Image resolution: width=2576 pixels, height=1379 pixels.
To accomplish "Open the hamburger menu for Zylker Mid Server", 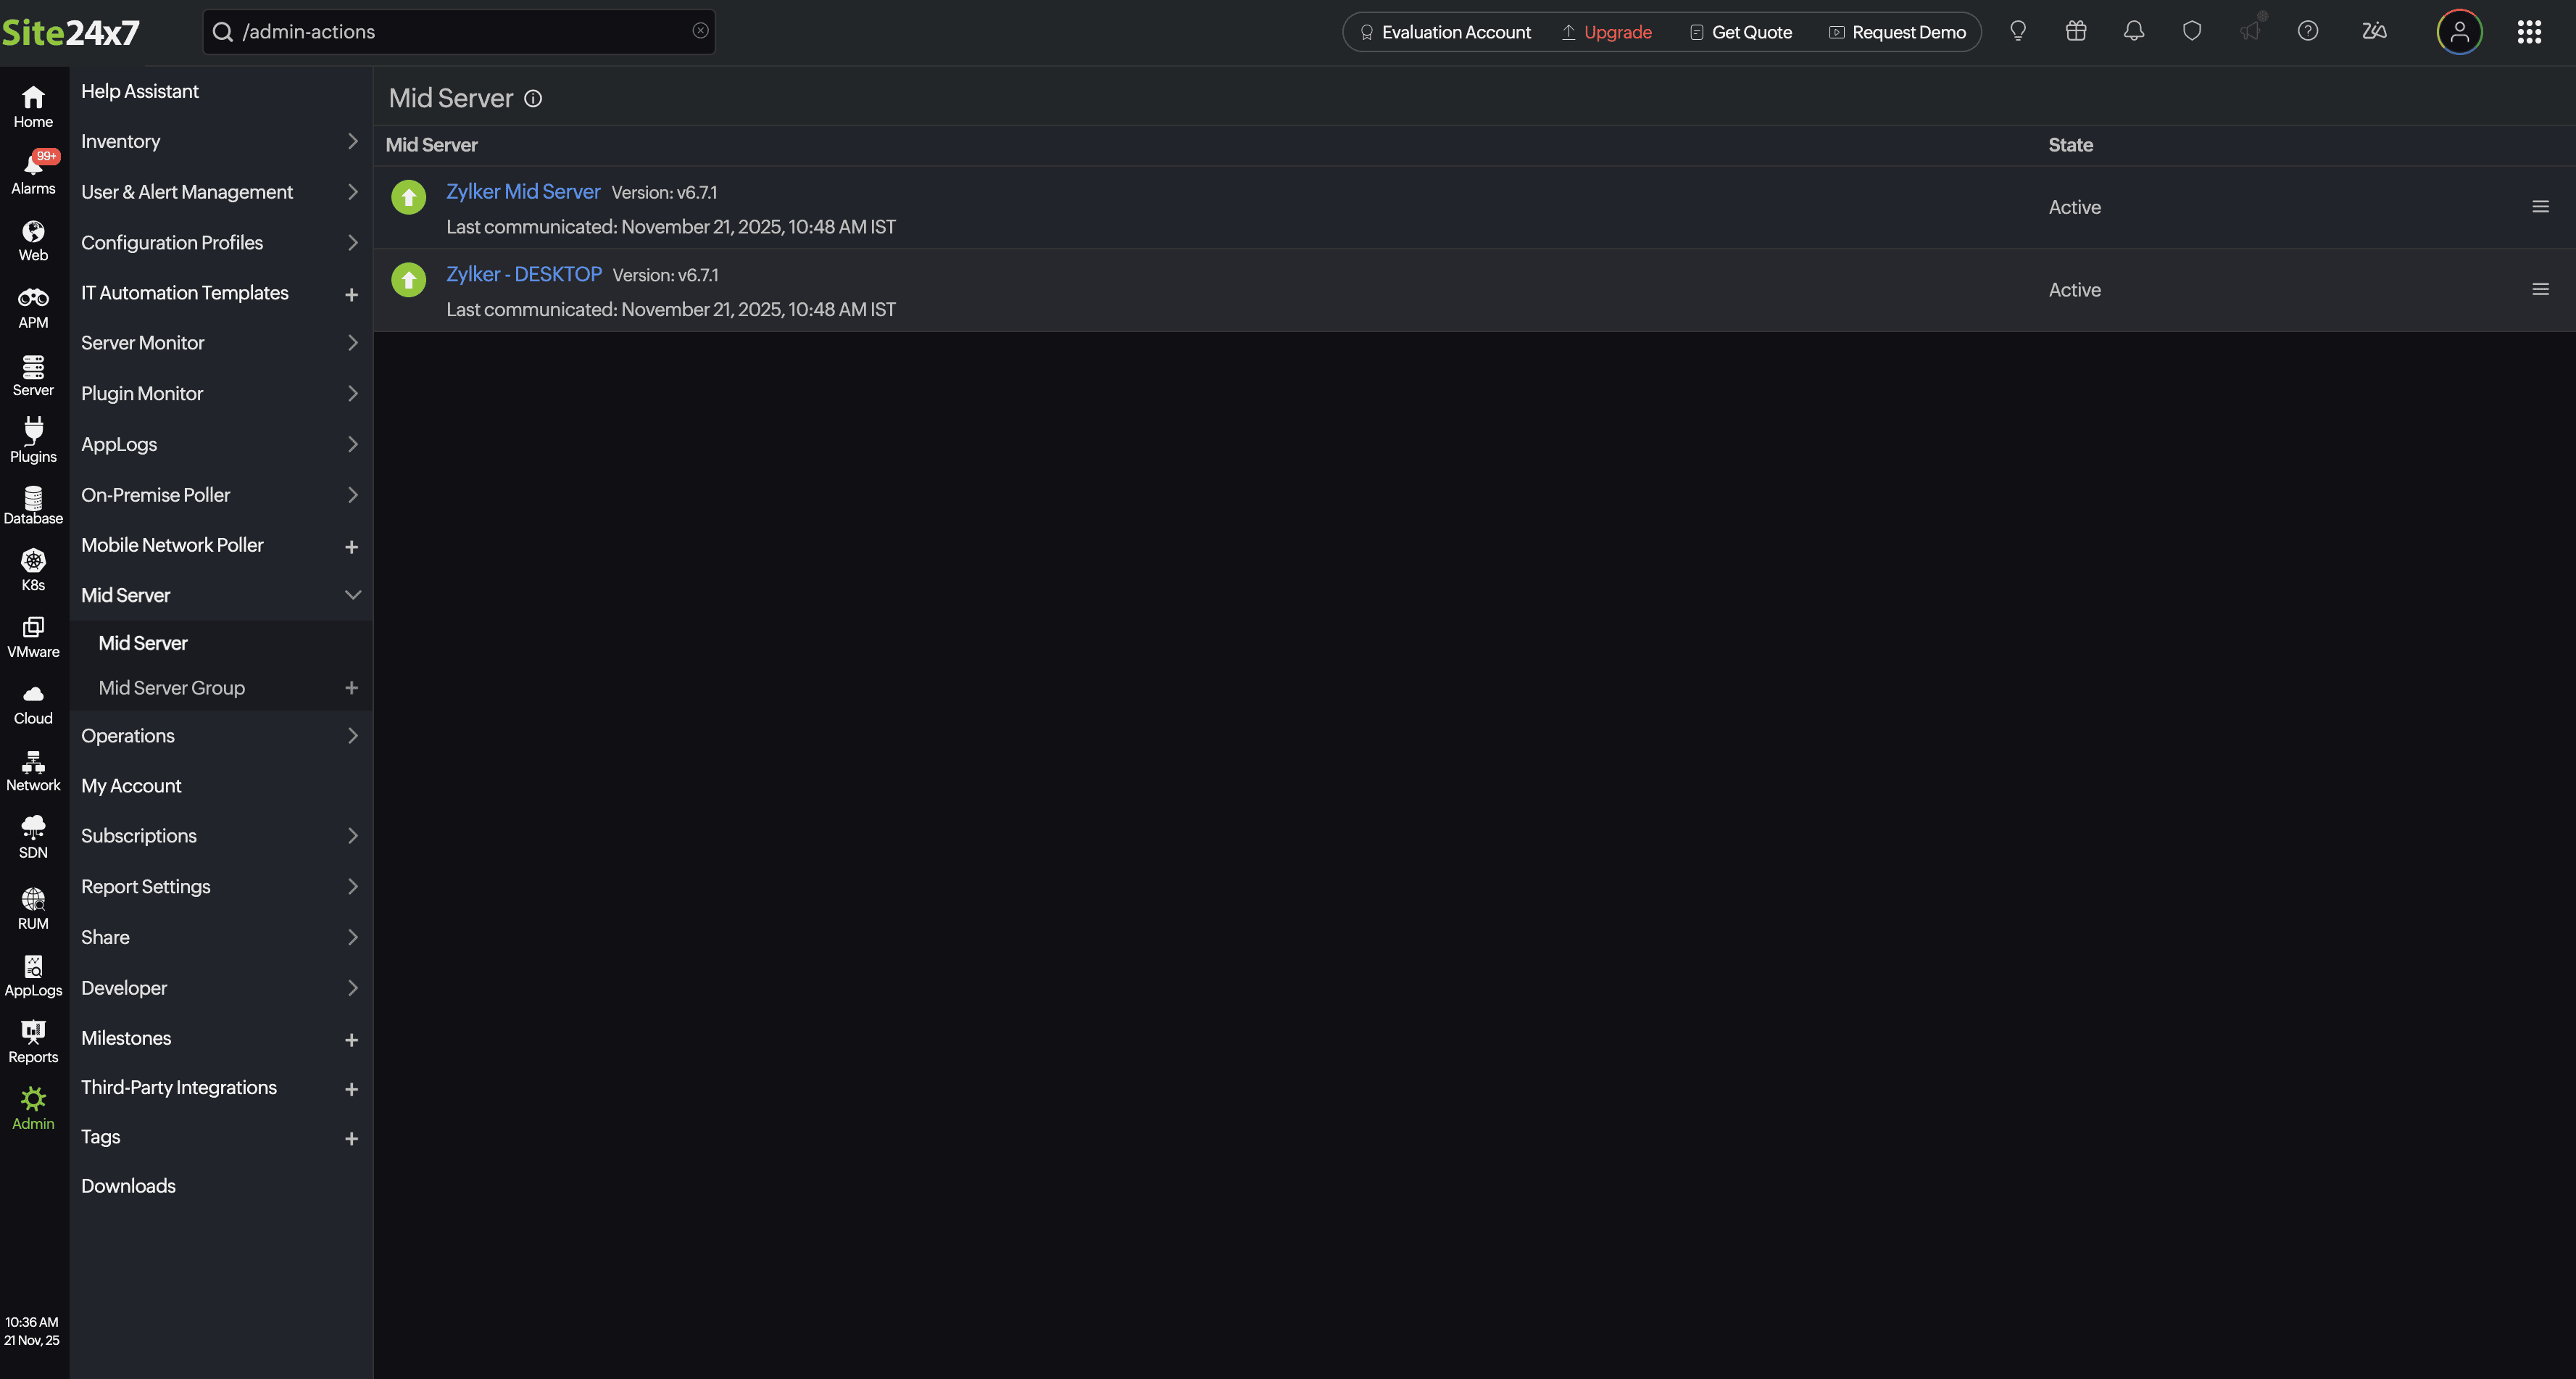I will [x=2540, y=207].
